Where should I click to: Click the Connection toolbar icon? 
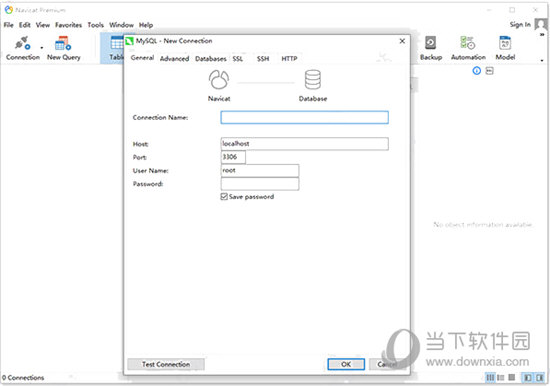click(x=23, y=48)
